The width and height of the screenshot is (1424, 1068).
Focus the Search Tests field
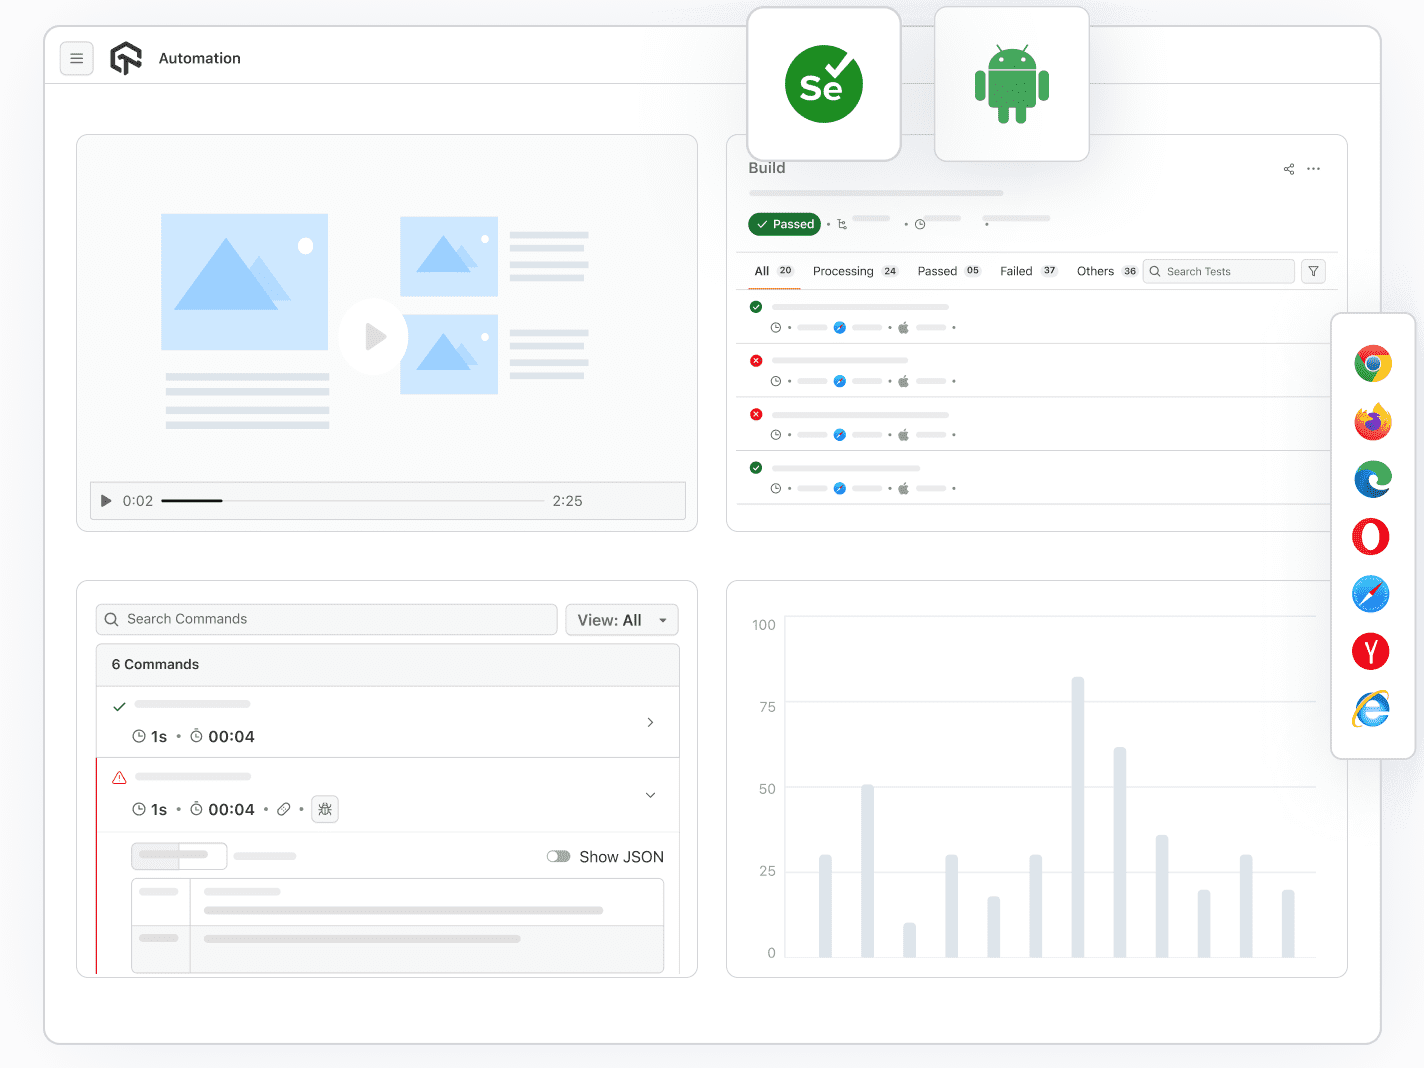click(x=1219, y=271)
